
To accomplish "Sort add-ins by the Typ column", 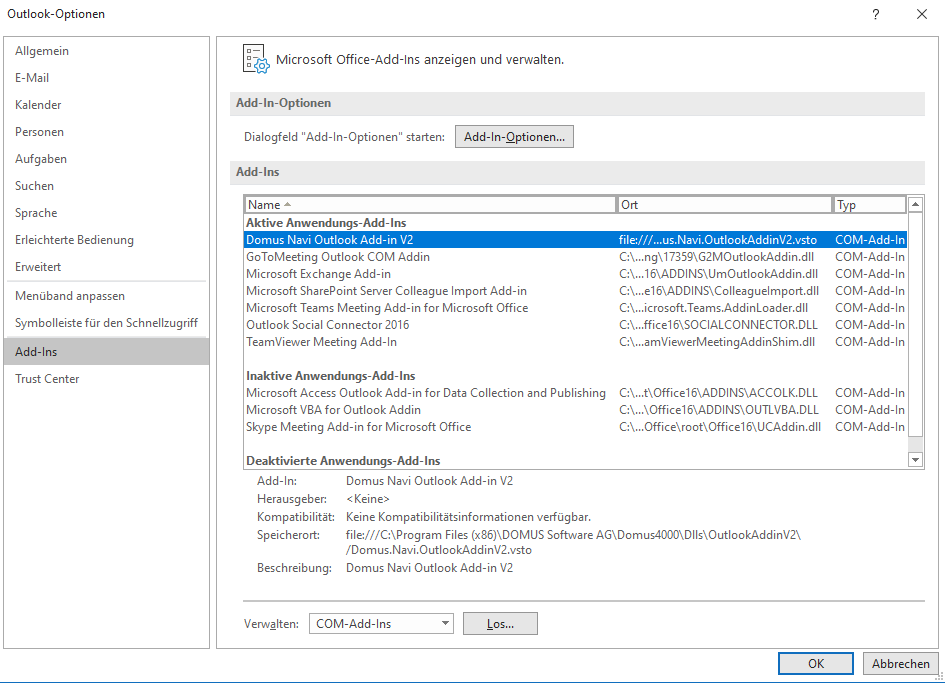I will 870,205.
